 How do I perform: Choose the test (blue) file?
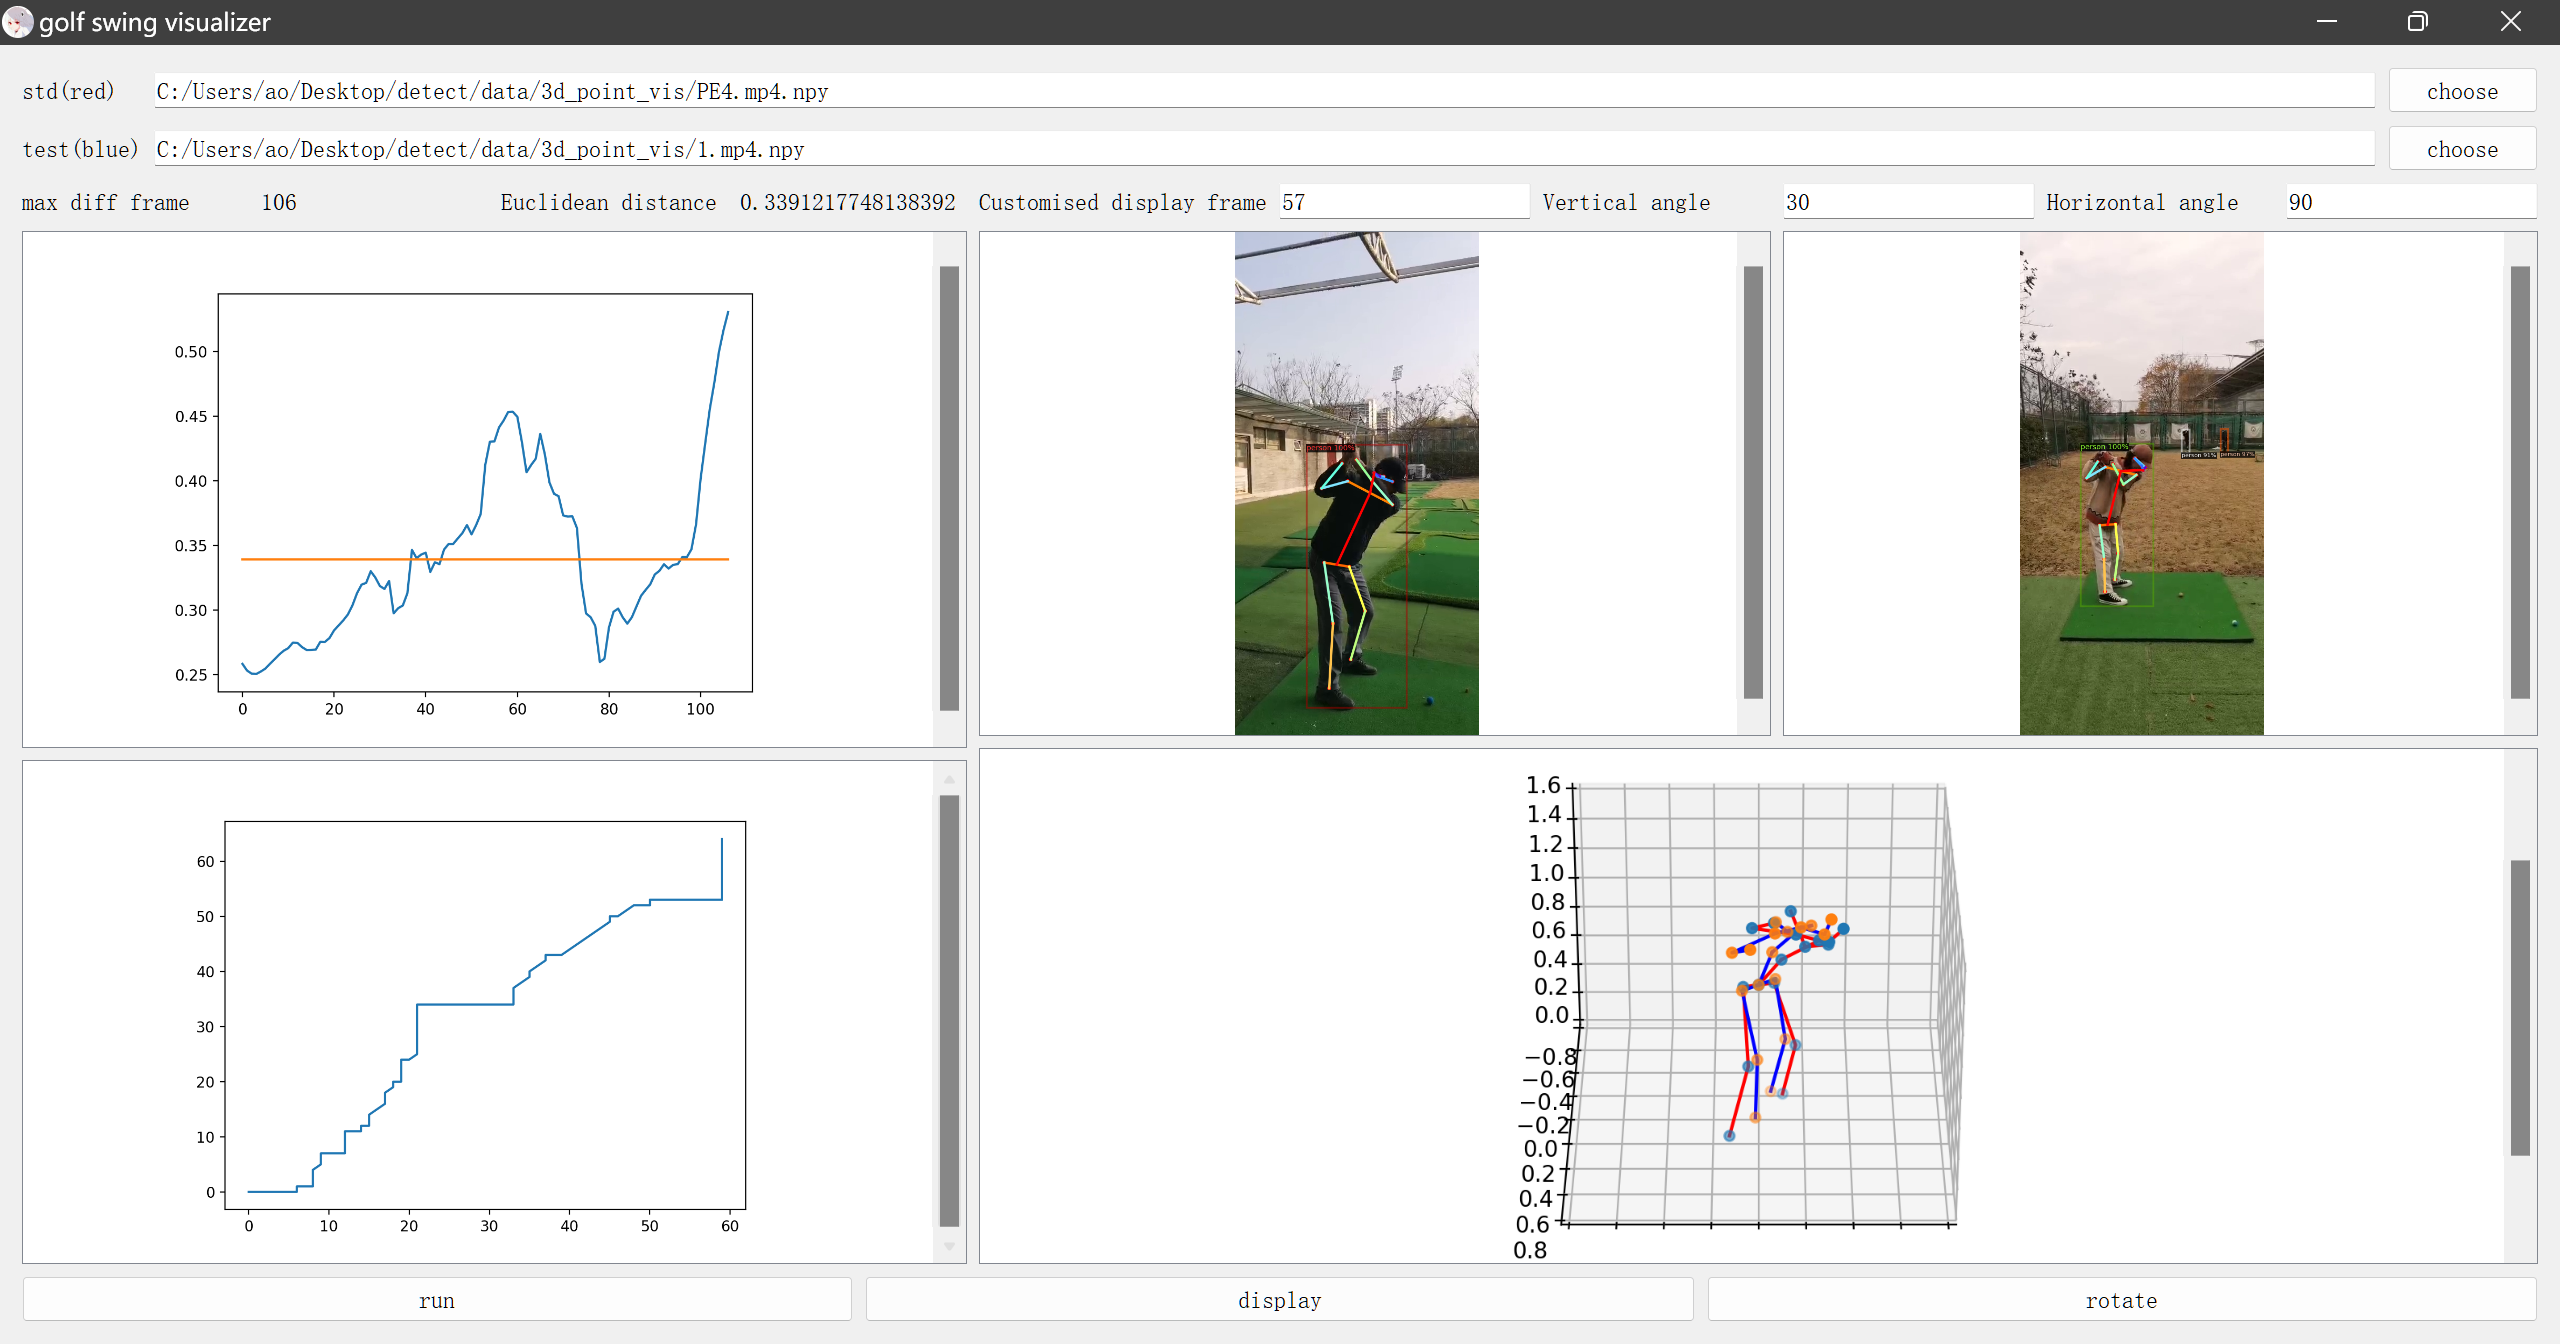(x=2461, y=149)
